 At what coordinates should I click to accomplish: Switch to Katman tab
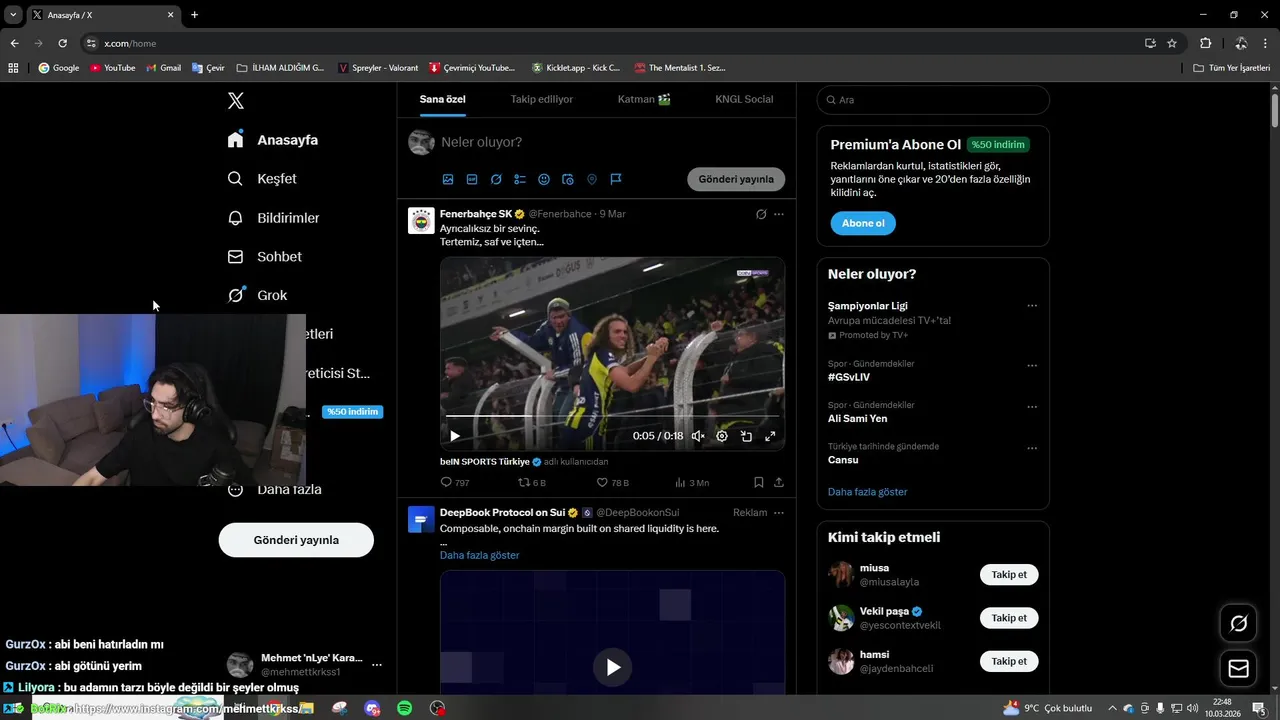(644, 99)
